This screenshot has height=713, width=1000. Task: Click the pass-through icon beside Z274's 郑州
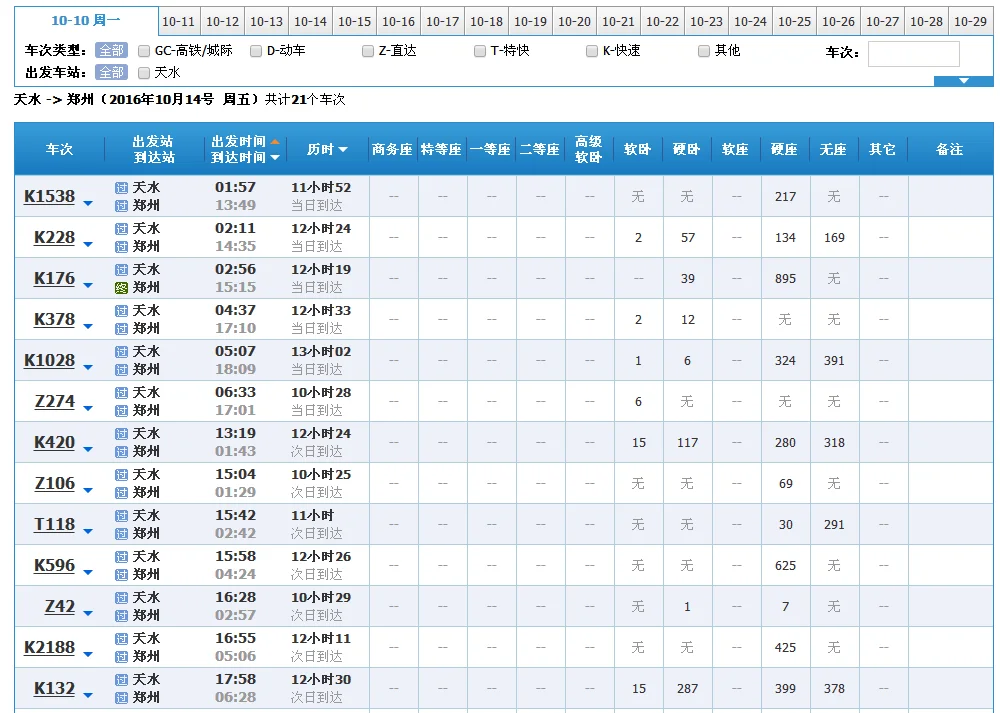pyautogui.click(x=121, y=410)
